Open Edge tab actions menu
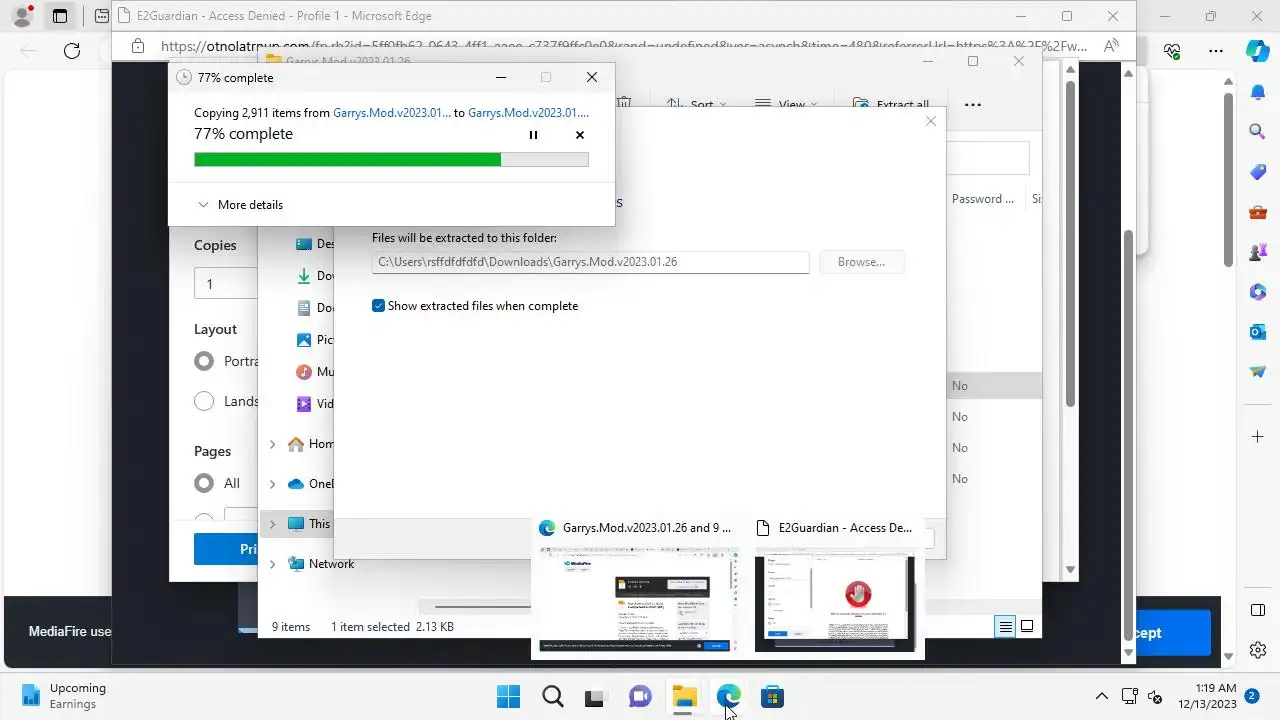 (x=60, y=16)
